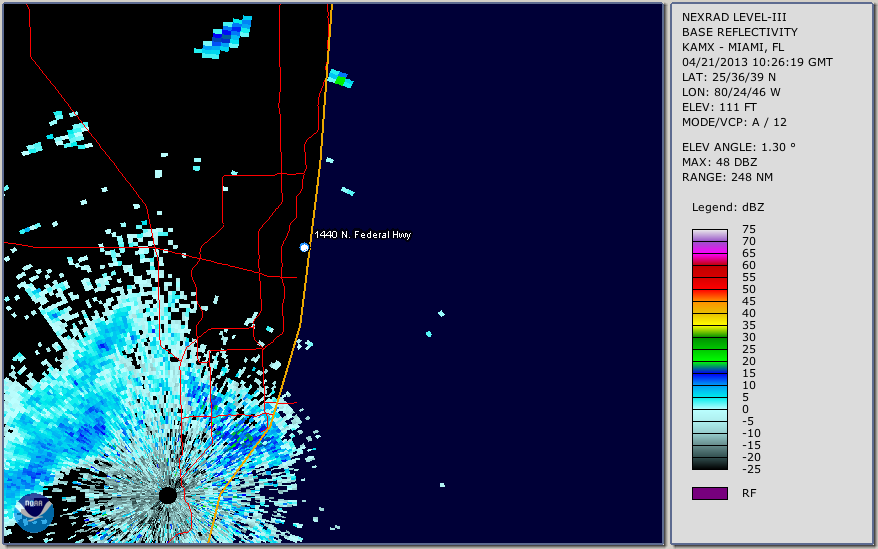Click the NOAA logo on the map
Screen dimensions: 878x549
pos(34,513)
